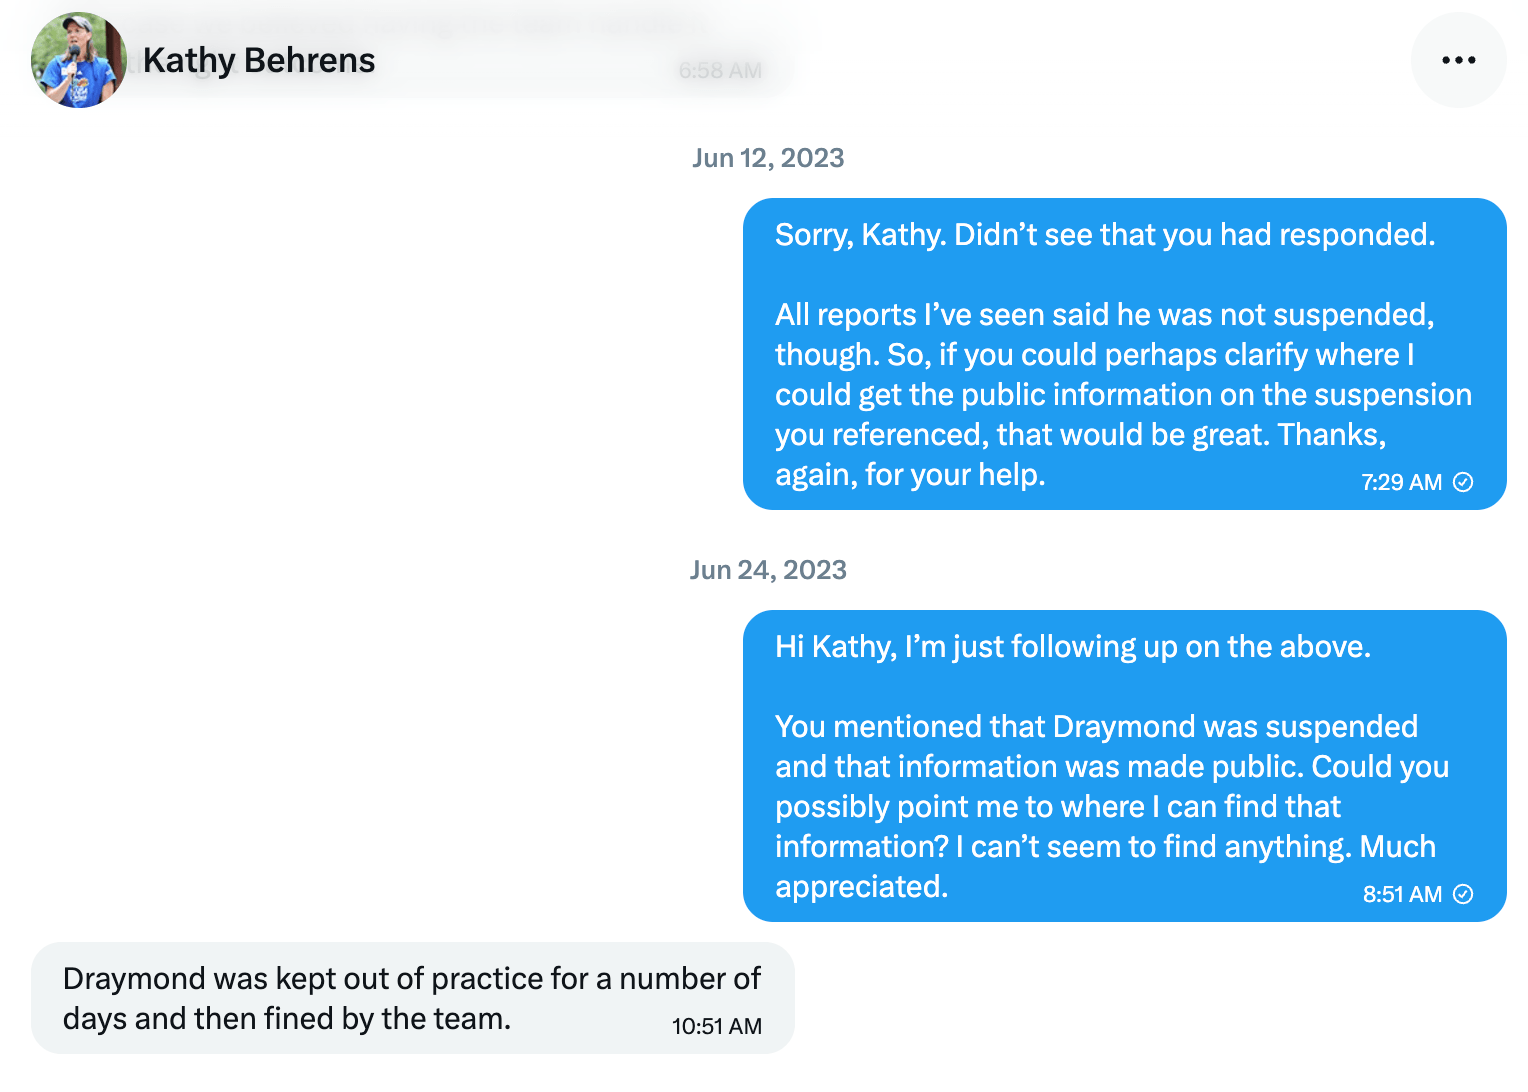Click the 7:29 AM message timestamp

pos(1401,482)
